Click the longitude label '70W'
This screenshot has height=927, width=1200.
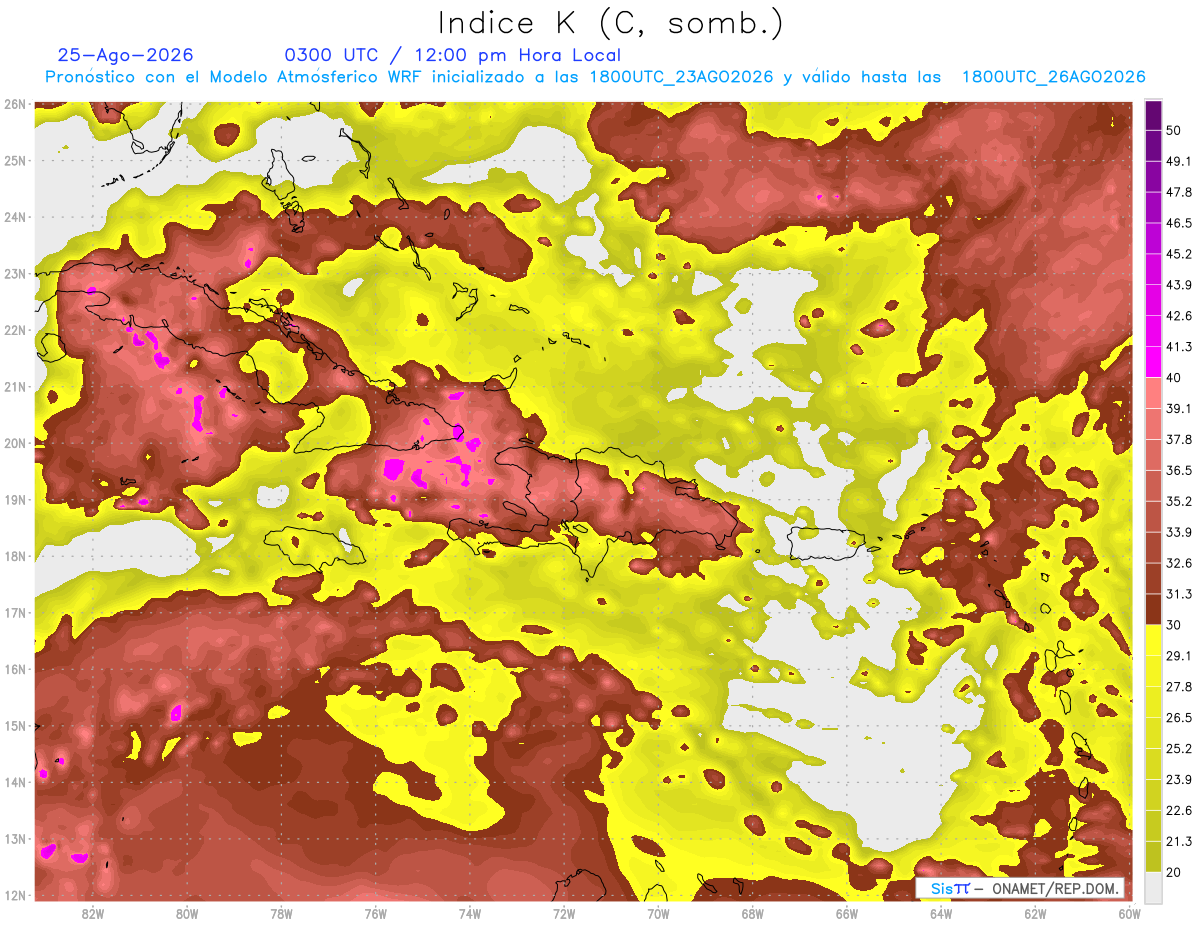coord(658,914)
